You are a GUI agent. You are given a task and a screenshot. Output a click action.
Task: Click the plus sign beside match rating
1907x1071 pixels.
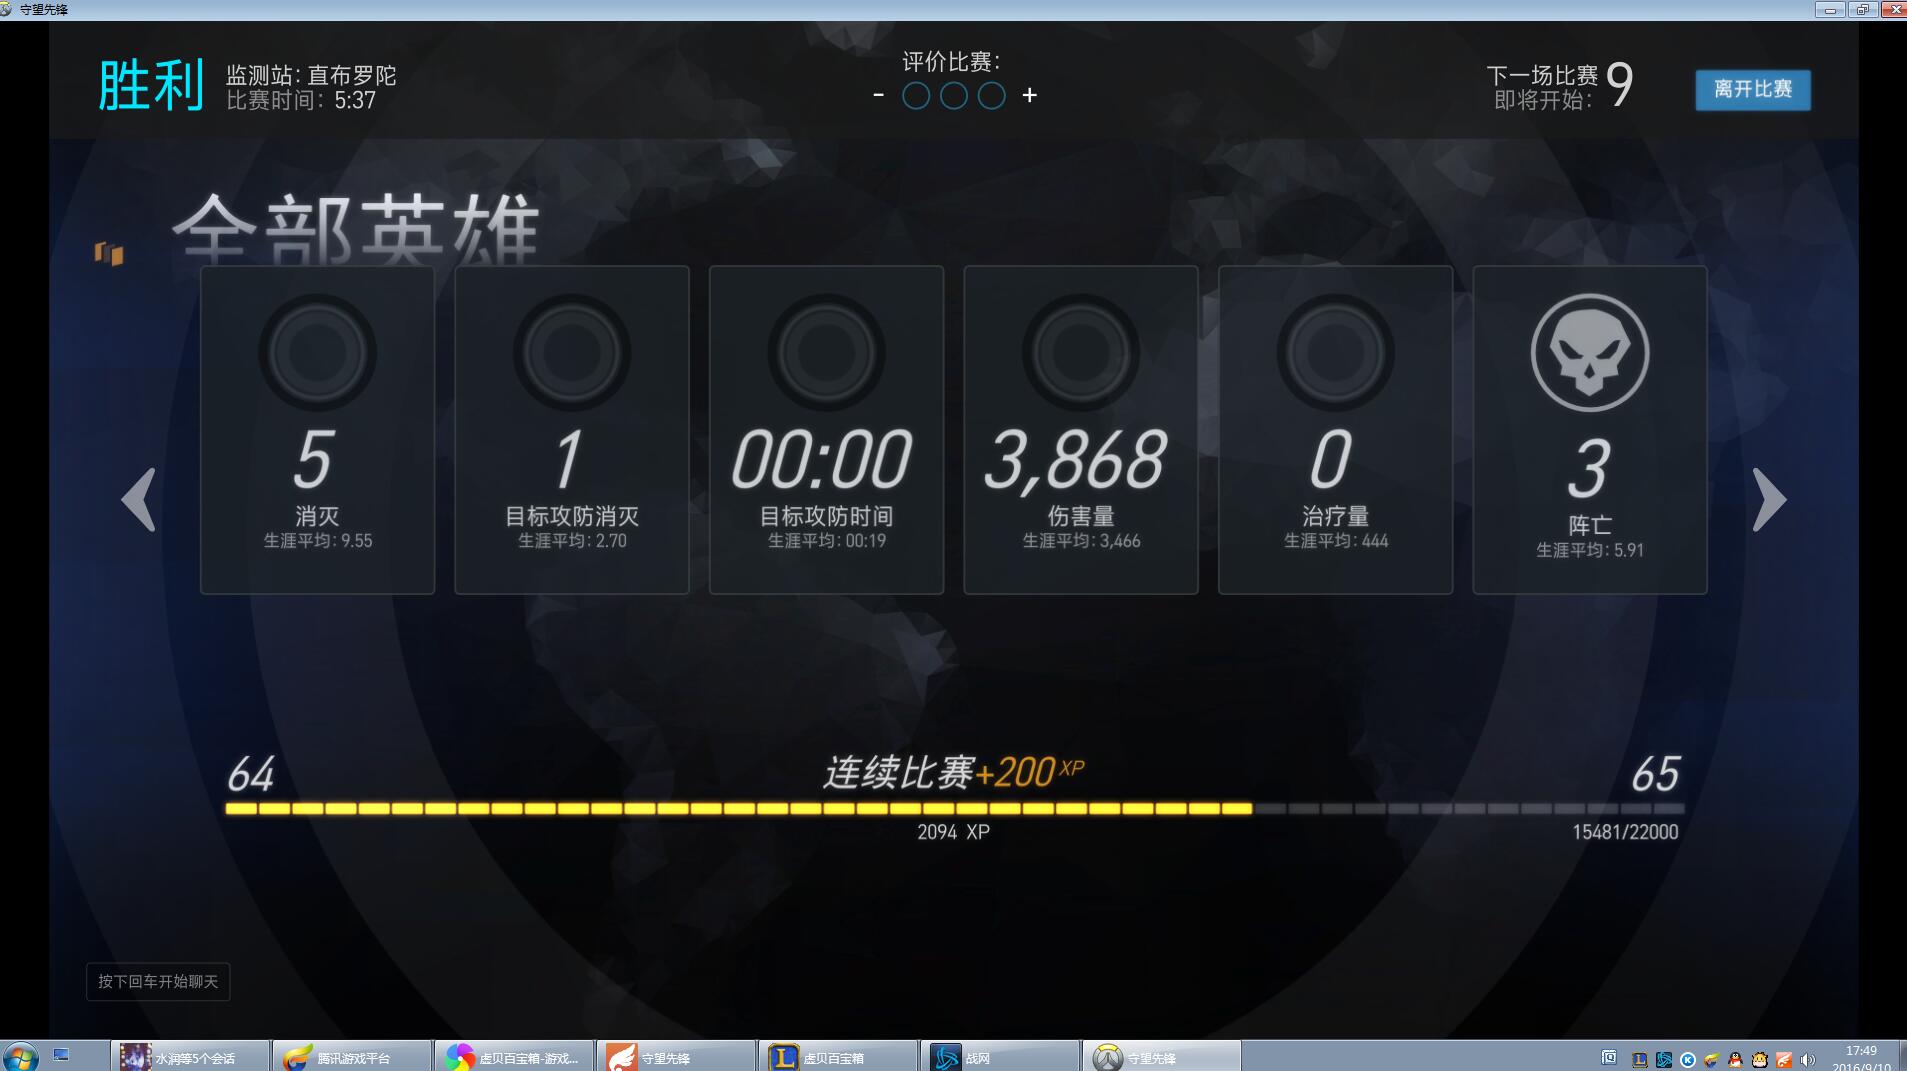[x=1029, y=96]
